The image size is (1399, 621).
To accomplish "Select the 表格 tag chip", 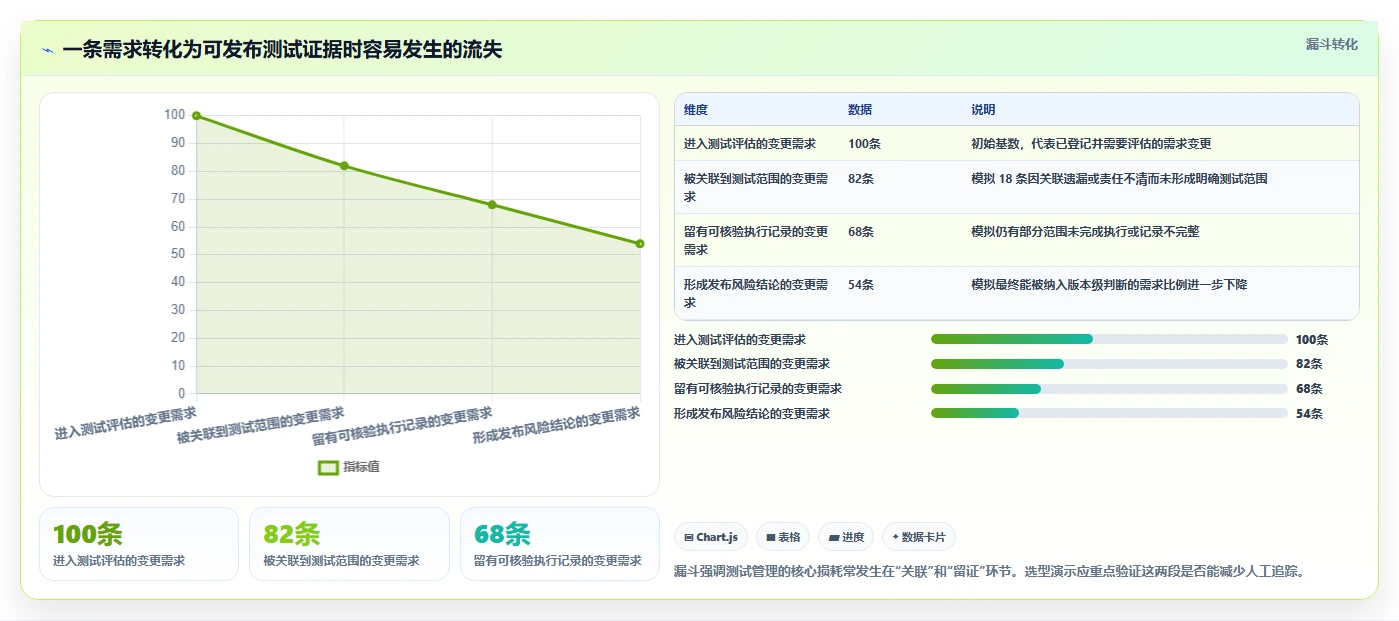I will tap(782, 537).
